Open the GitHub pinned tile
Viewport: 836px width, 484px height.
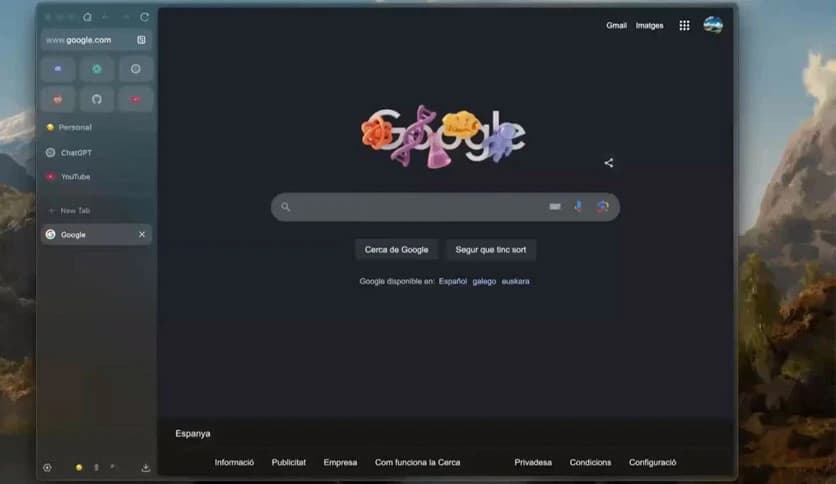[x=97, y=100]
